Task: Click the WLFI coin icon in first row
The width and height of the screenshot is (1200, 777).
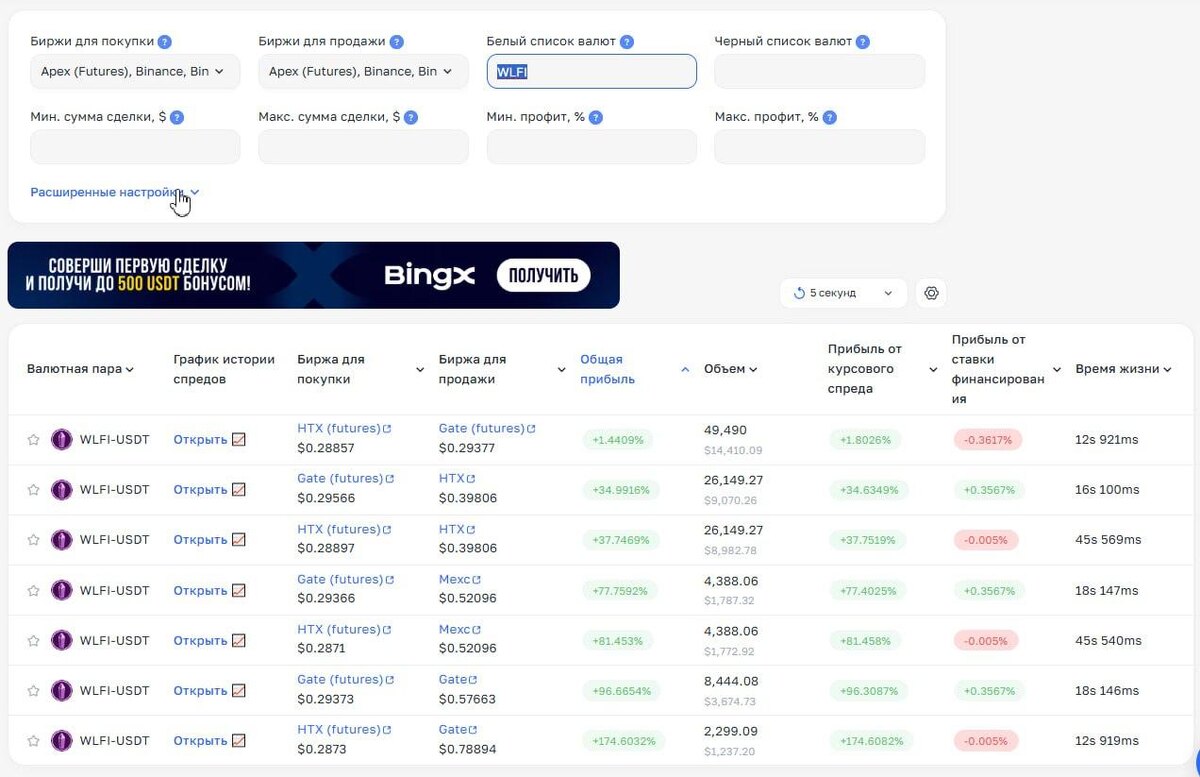Action: 62,439
